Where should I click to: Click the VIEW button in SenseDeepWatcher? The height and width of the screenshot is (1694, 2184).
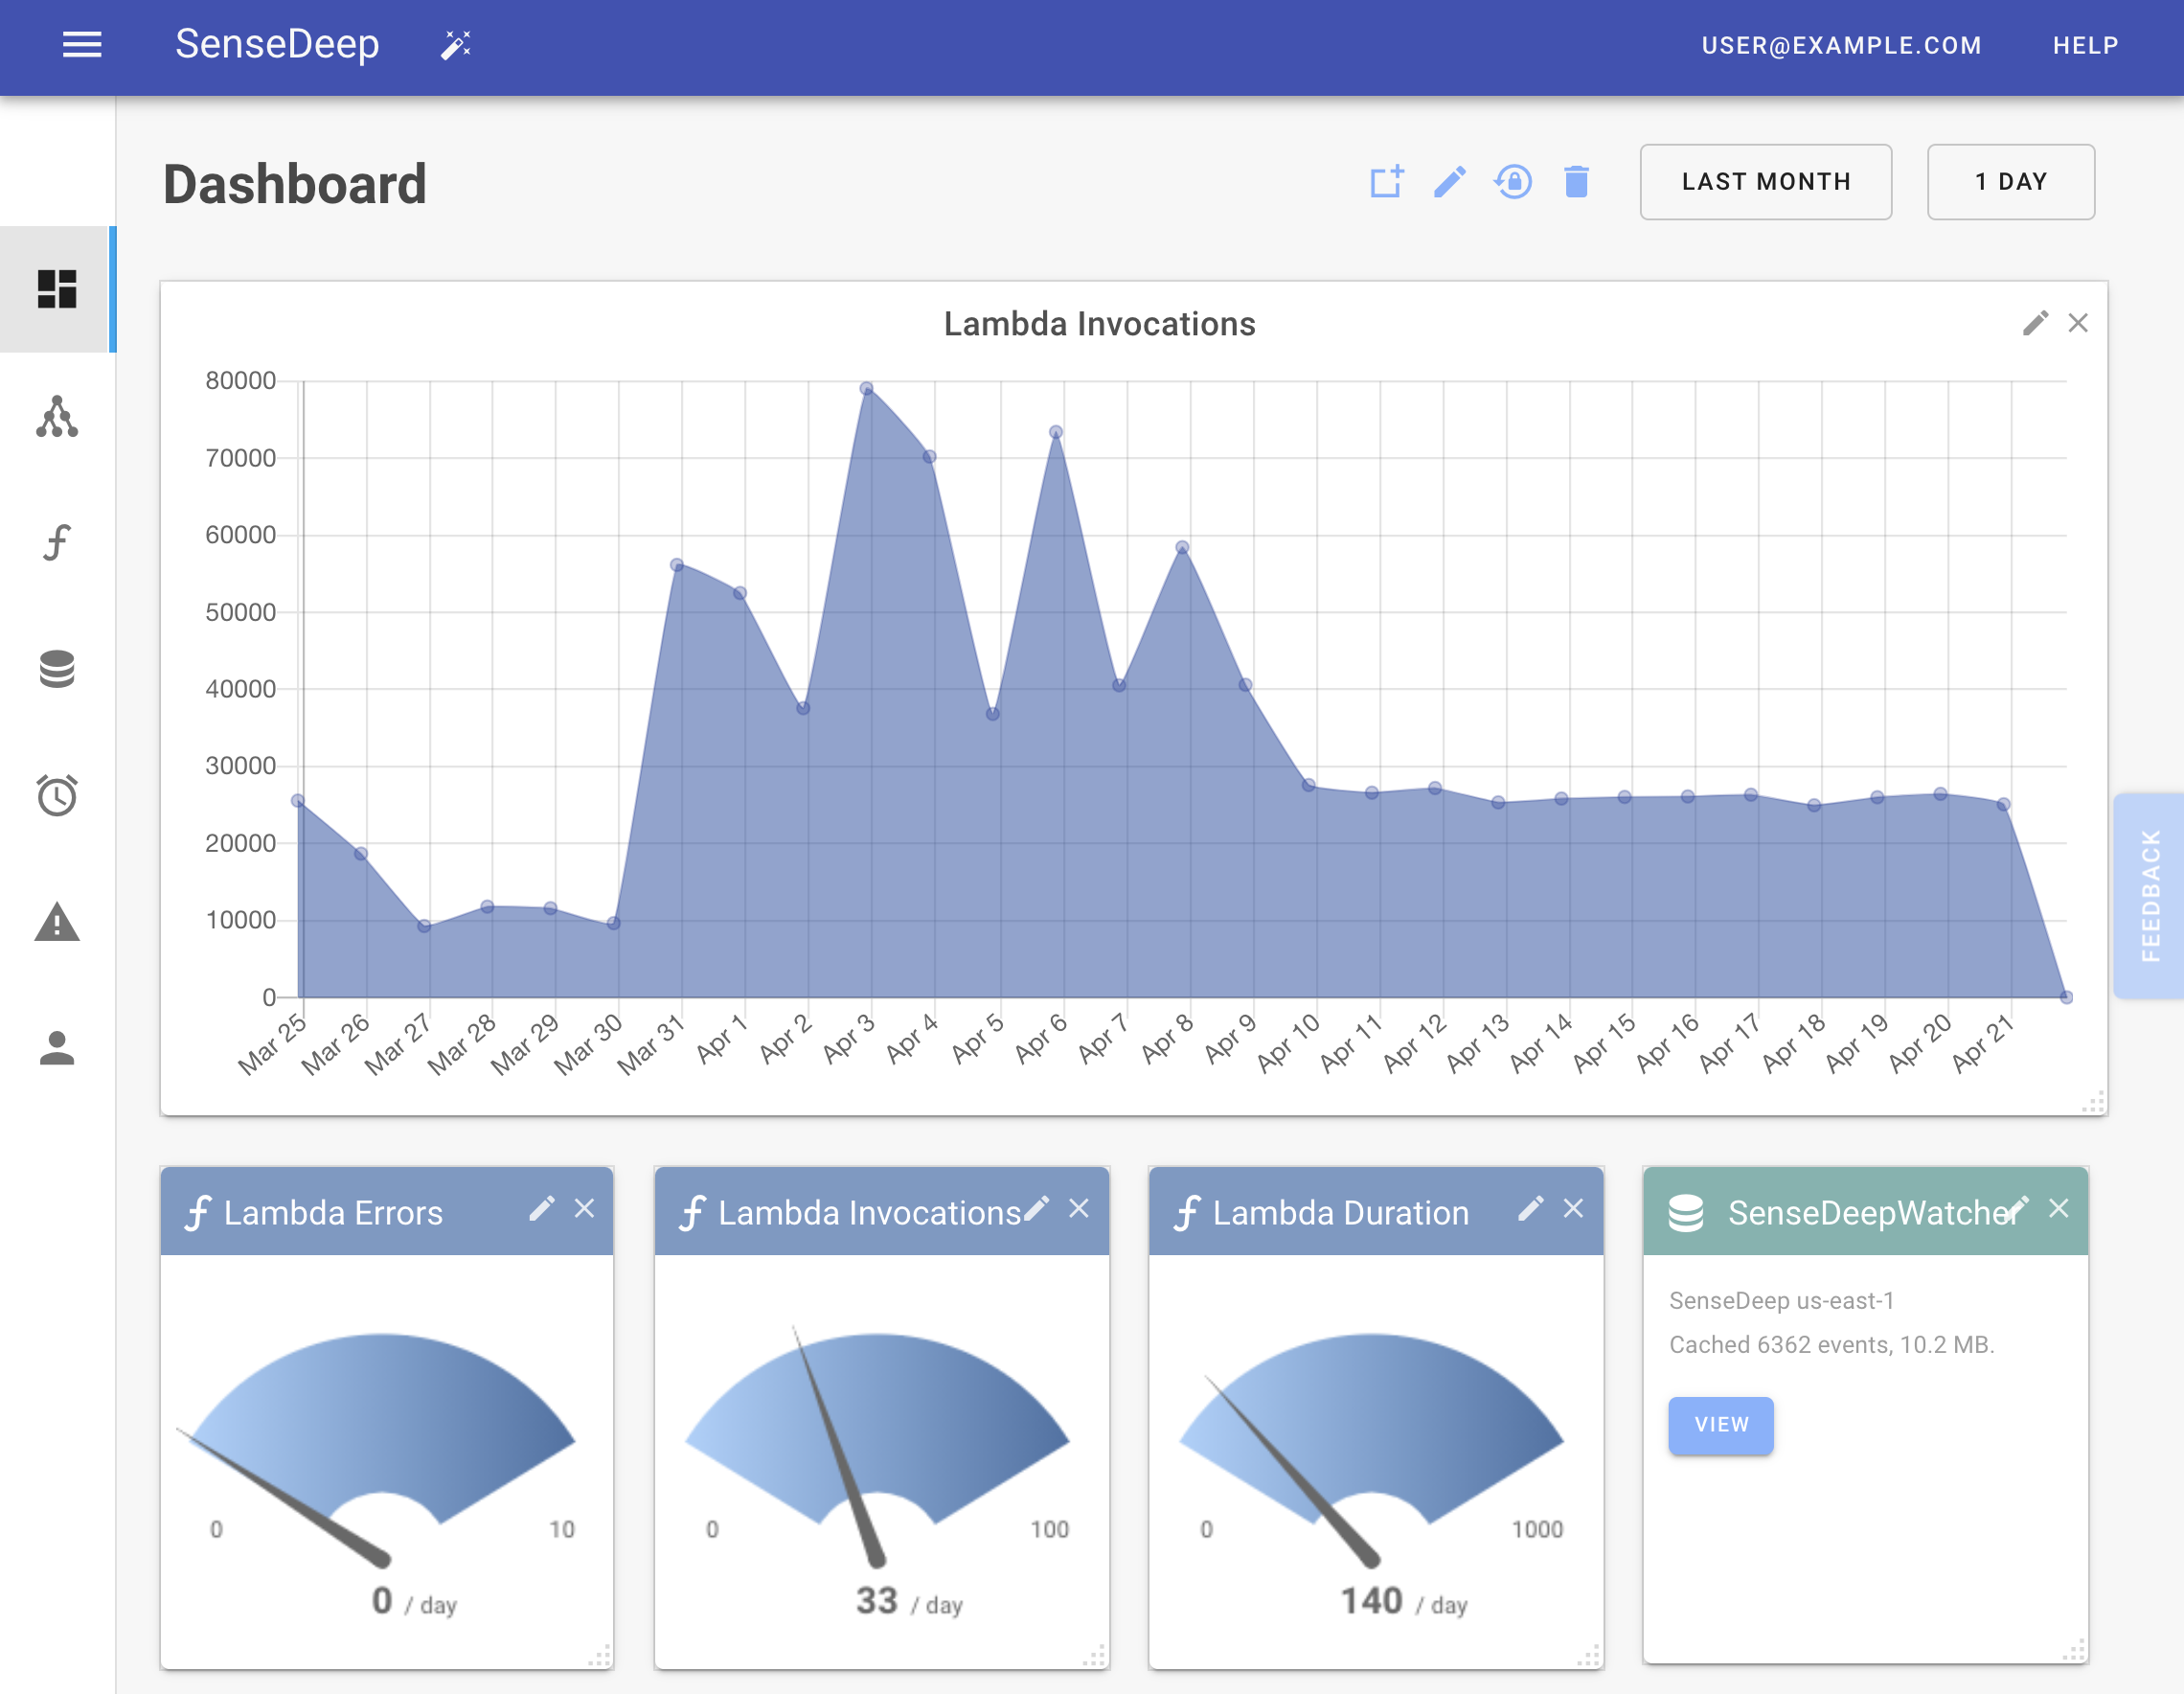1720,1425
